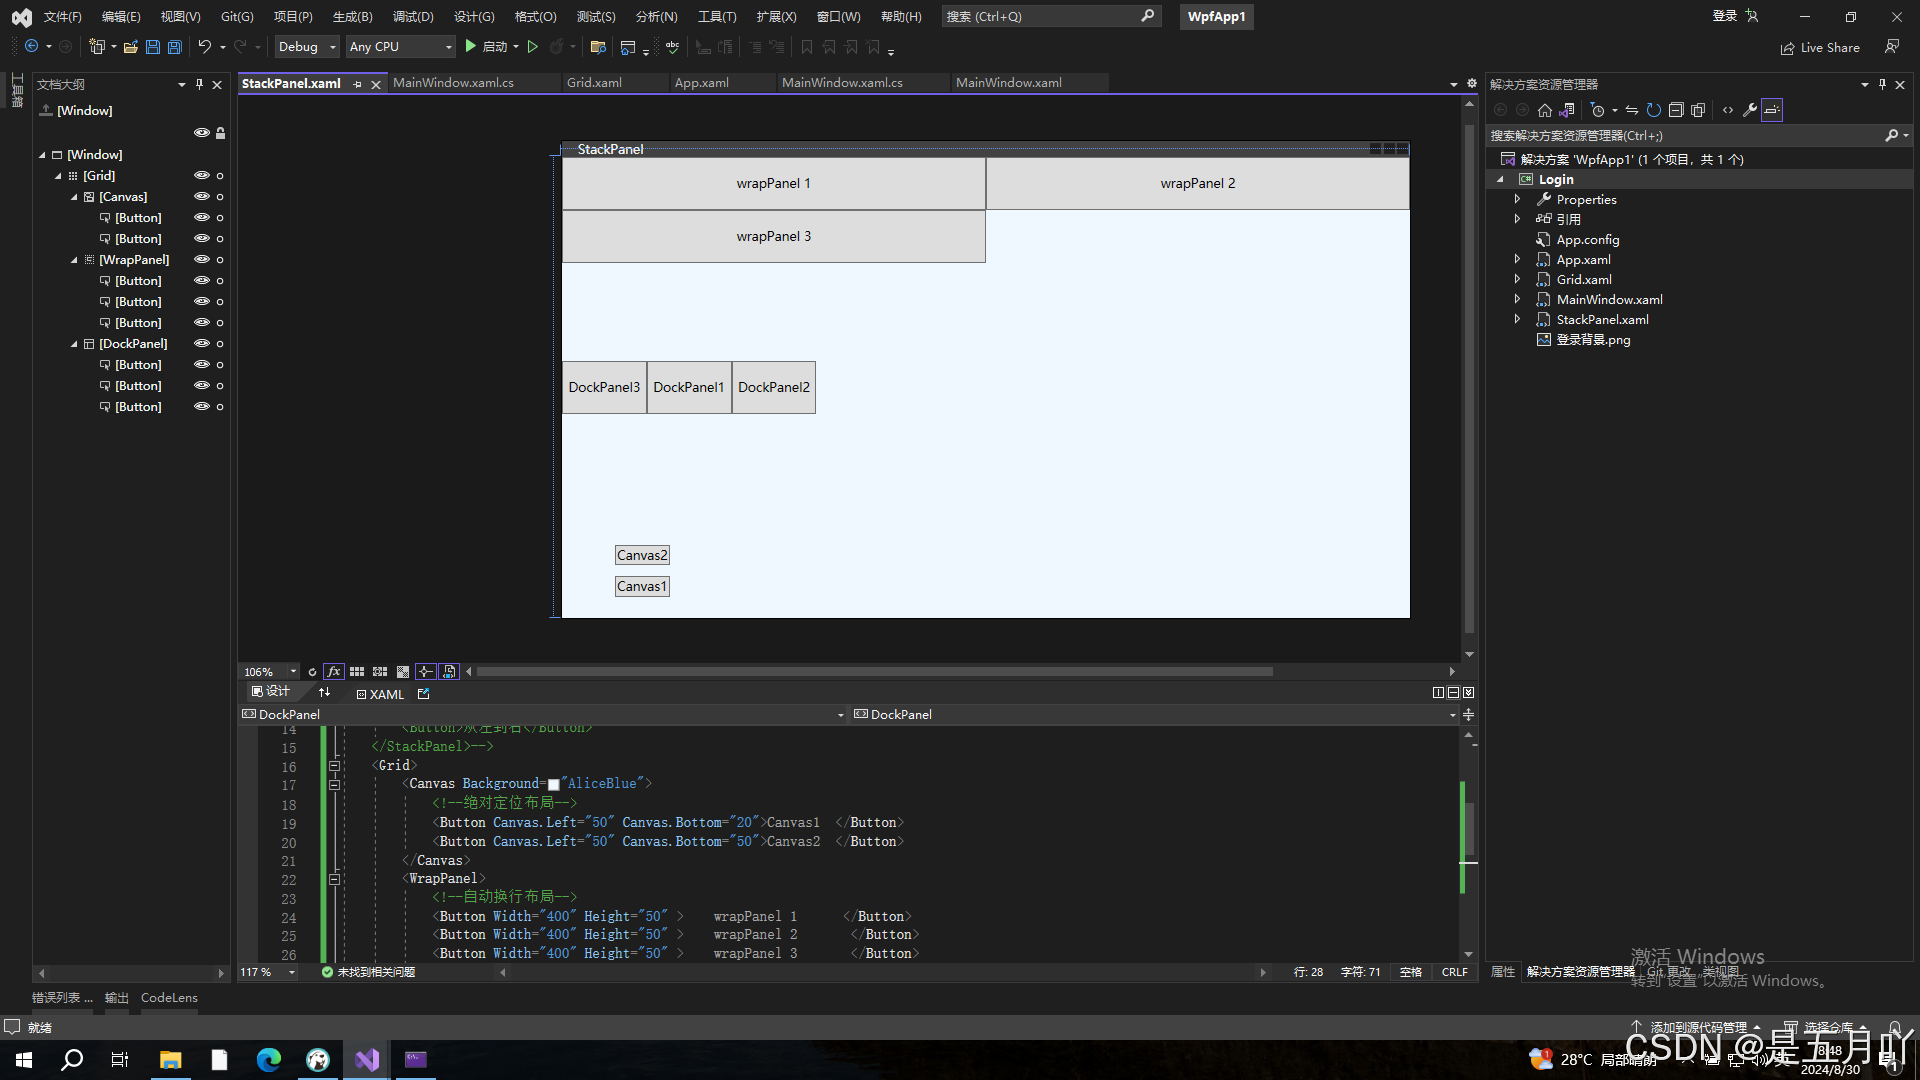Image resolution: width=1920 pixels, height=1080 pixels.
Task: Open Properties via the wrench icon
Action: point(1750,110)
